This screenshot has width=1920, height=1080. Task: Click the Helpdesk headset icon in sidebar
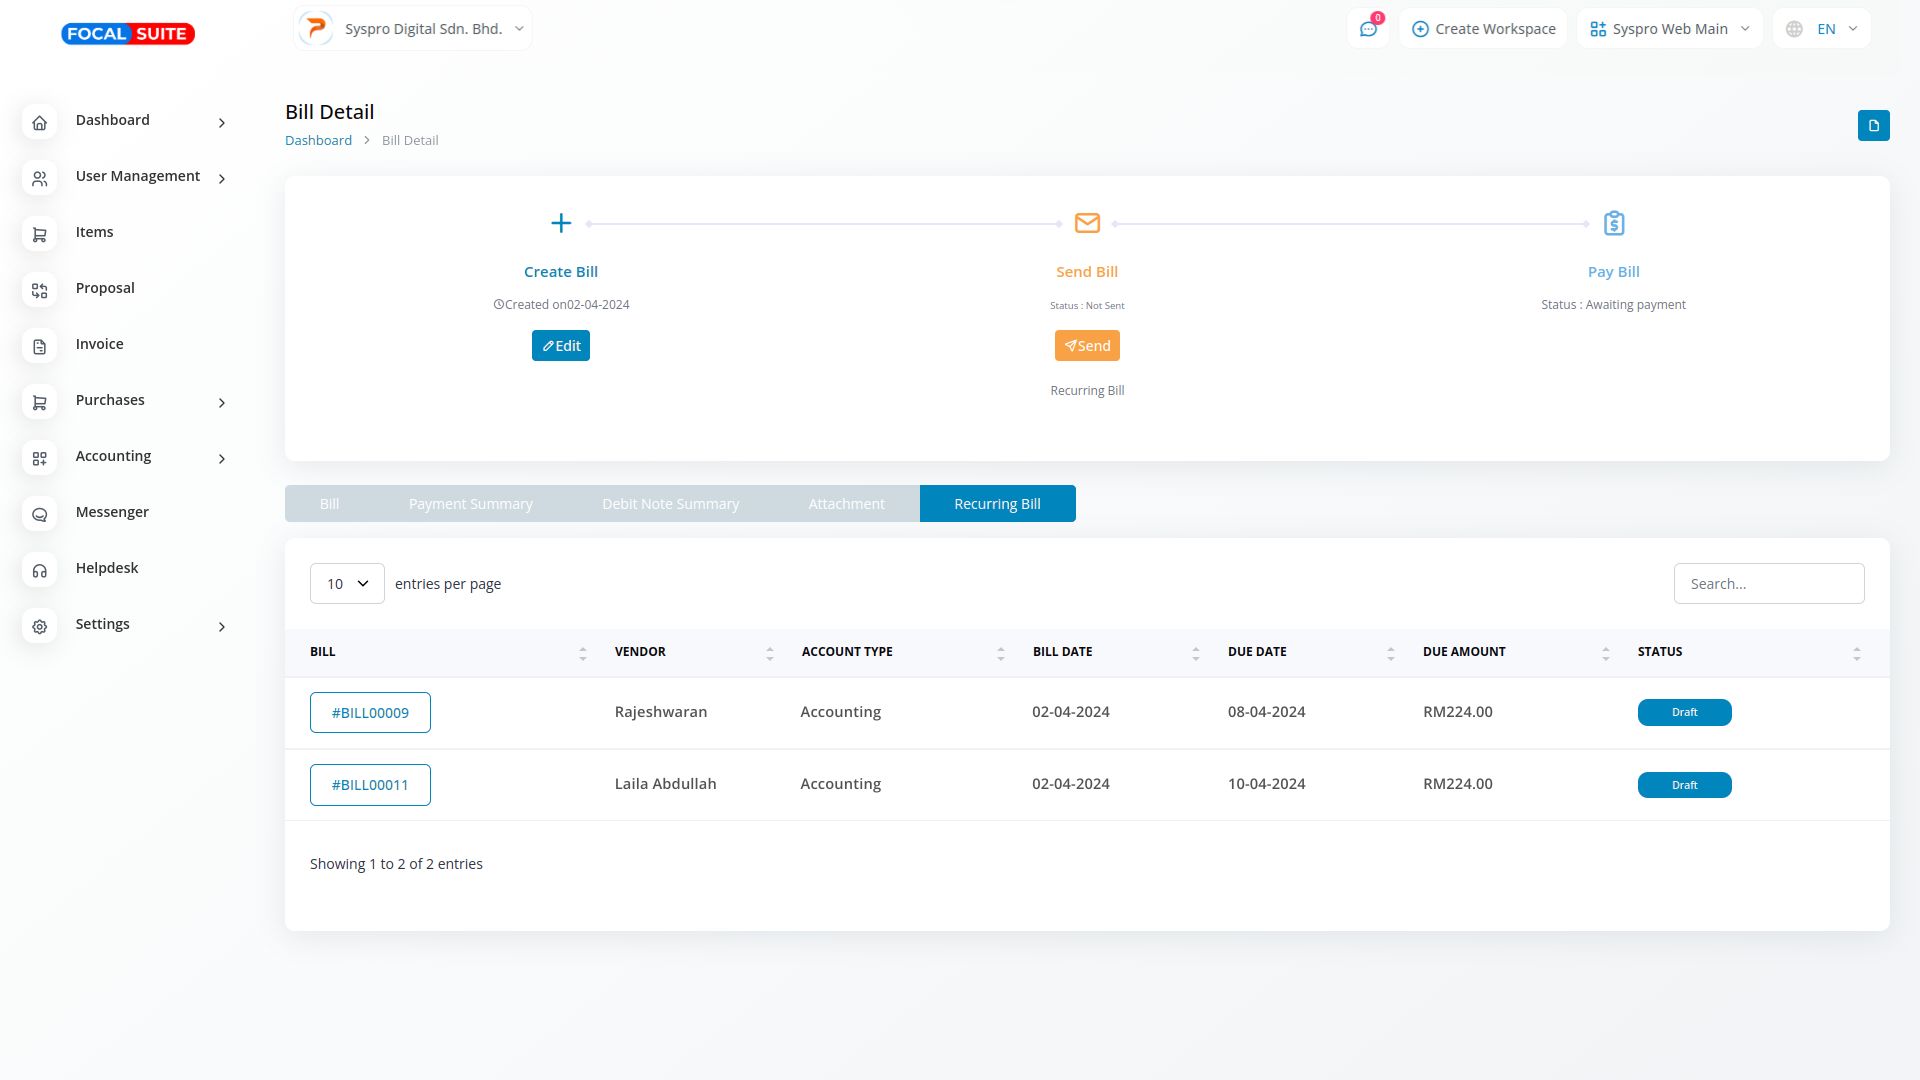tap(40, 570)
